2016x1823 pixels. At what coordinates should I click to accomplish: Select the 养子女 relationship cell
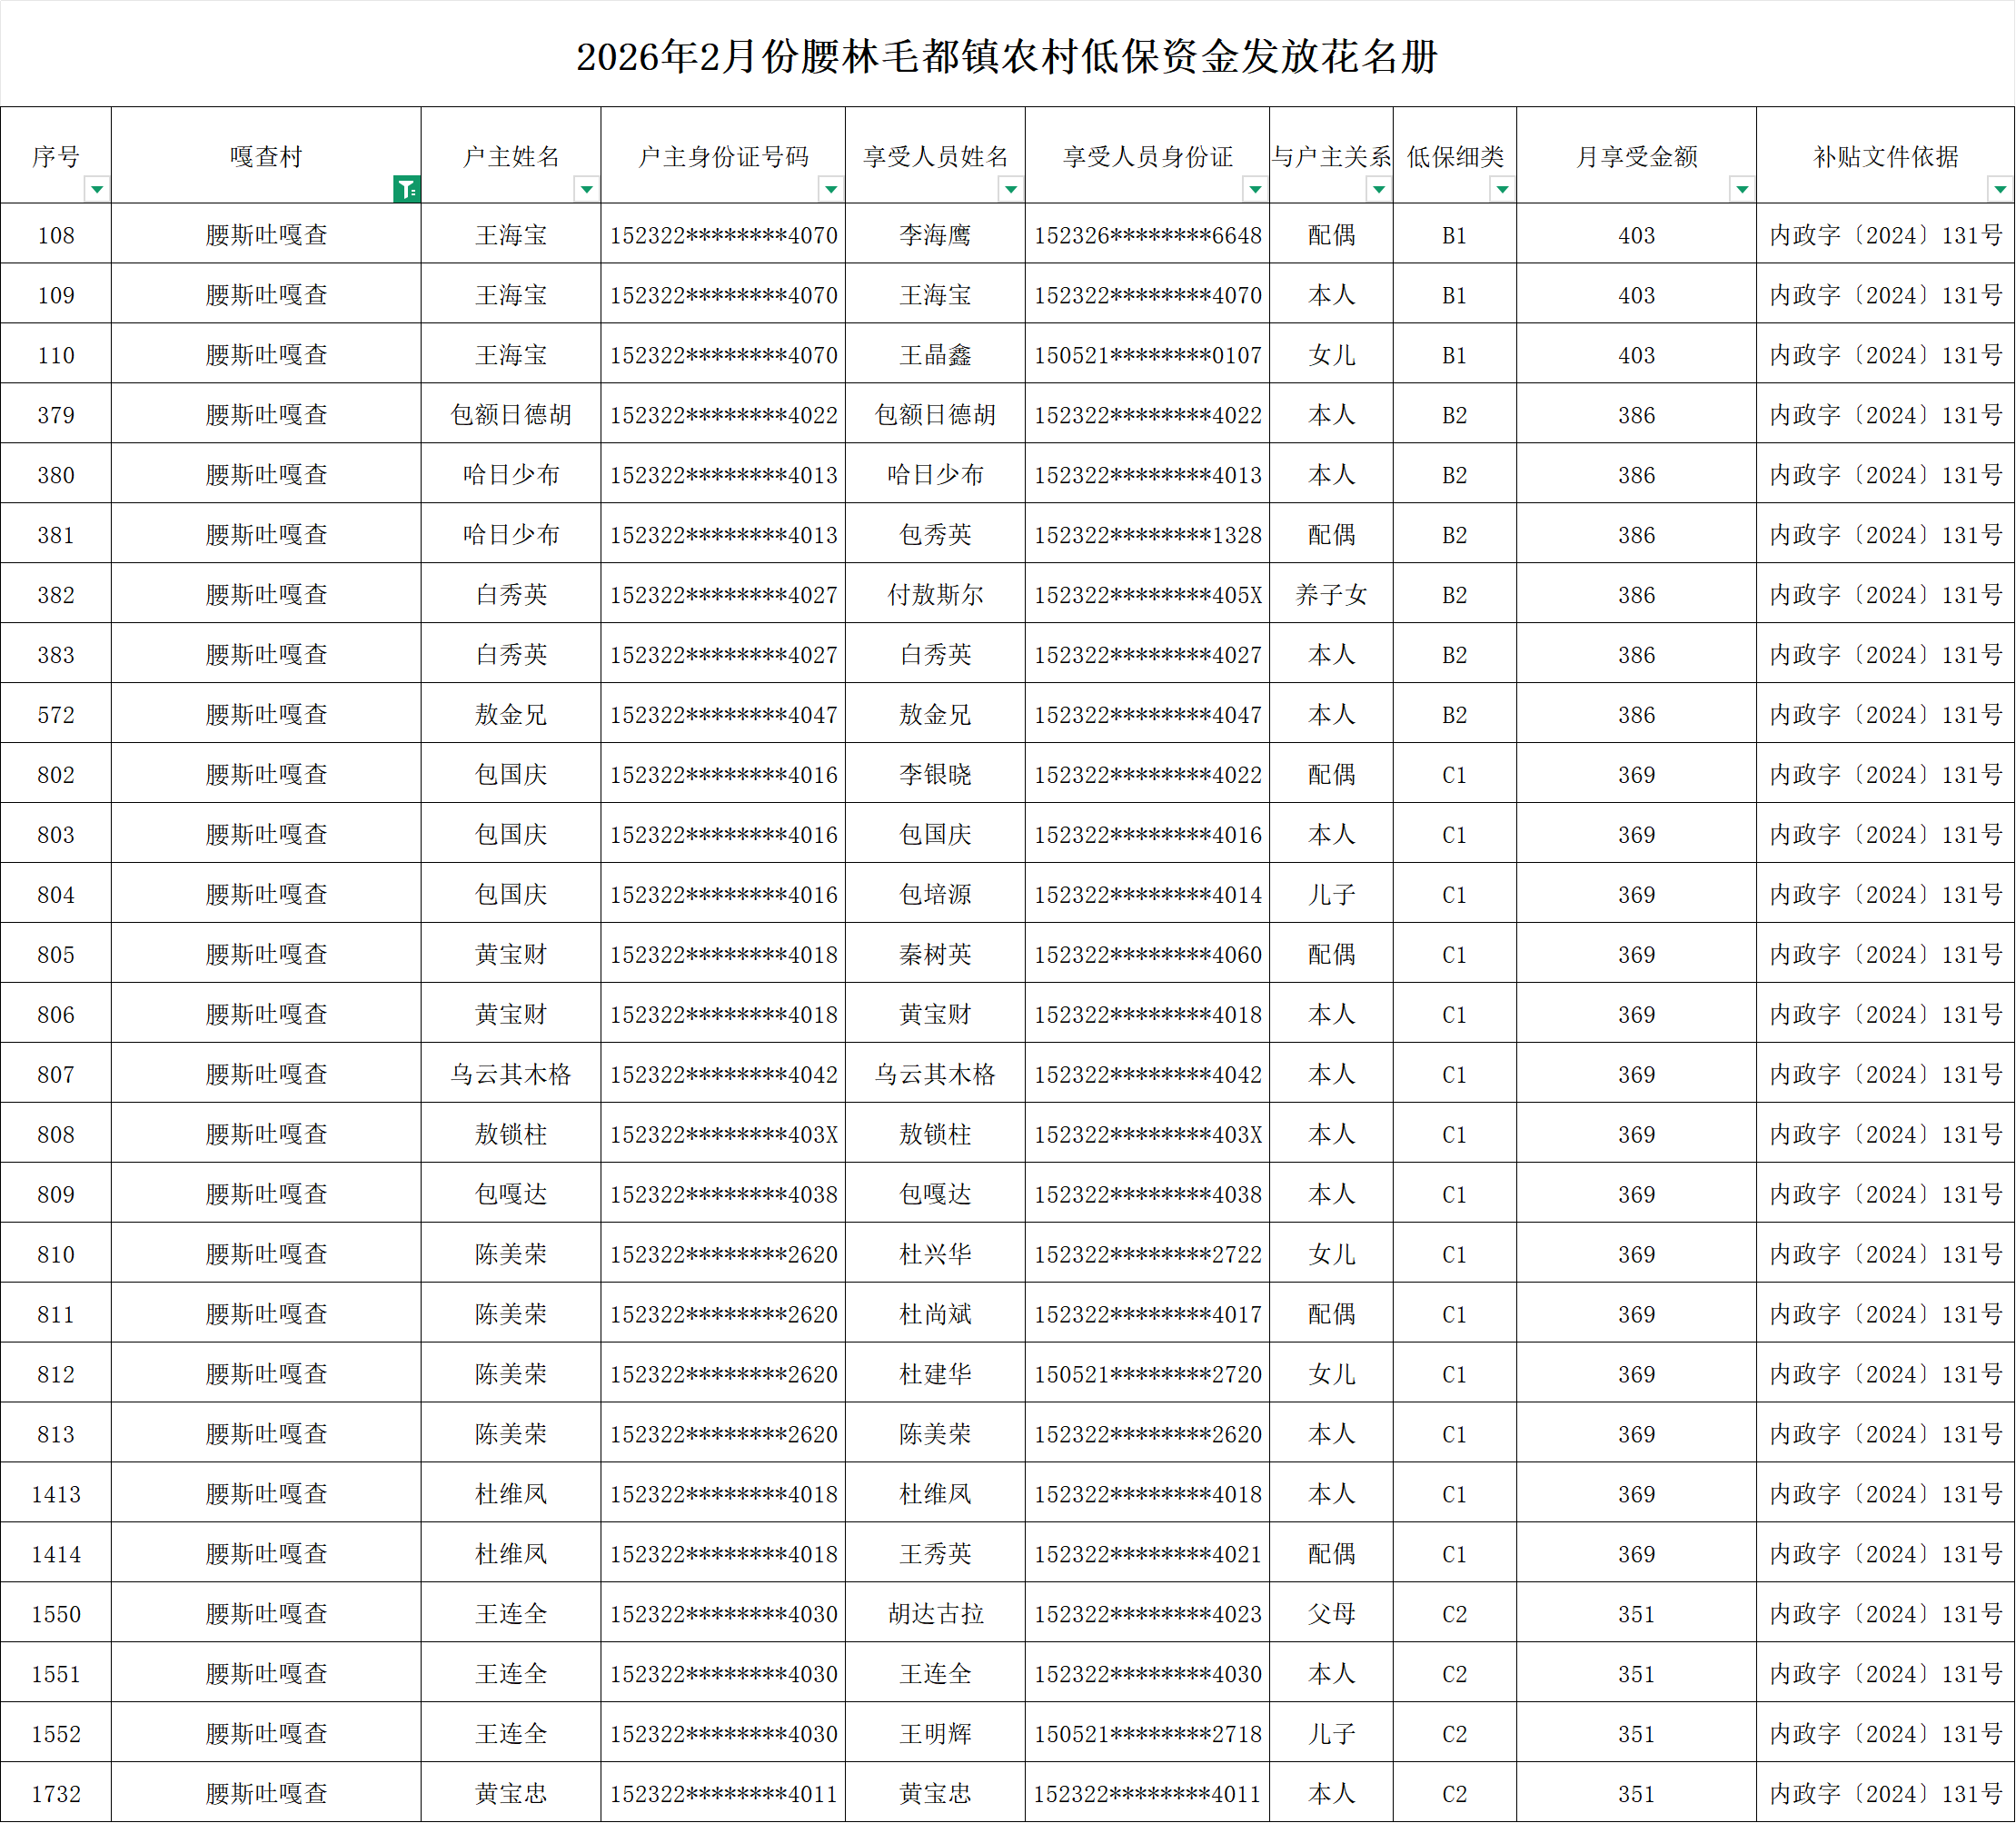coord(1331,595)
